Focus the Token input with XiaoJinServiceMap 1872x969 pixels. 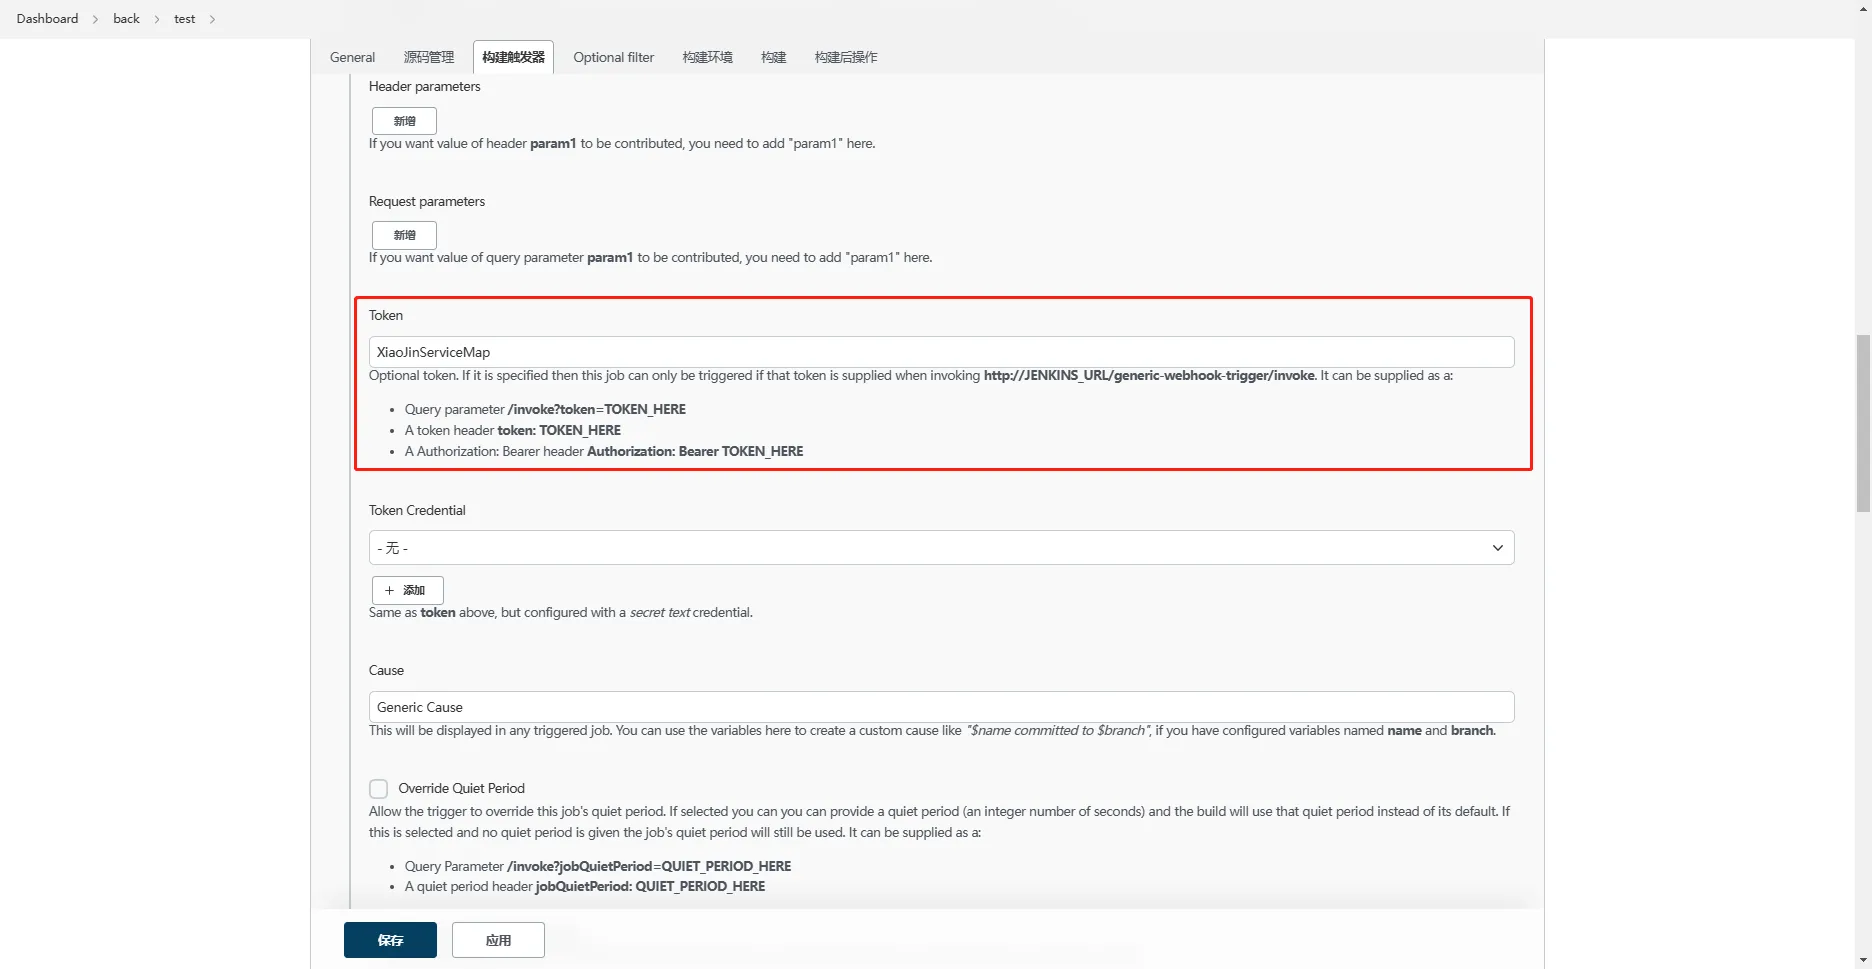[940, 352]
